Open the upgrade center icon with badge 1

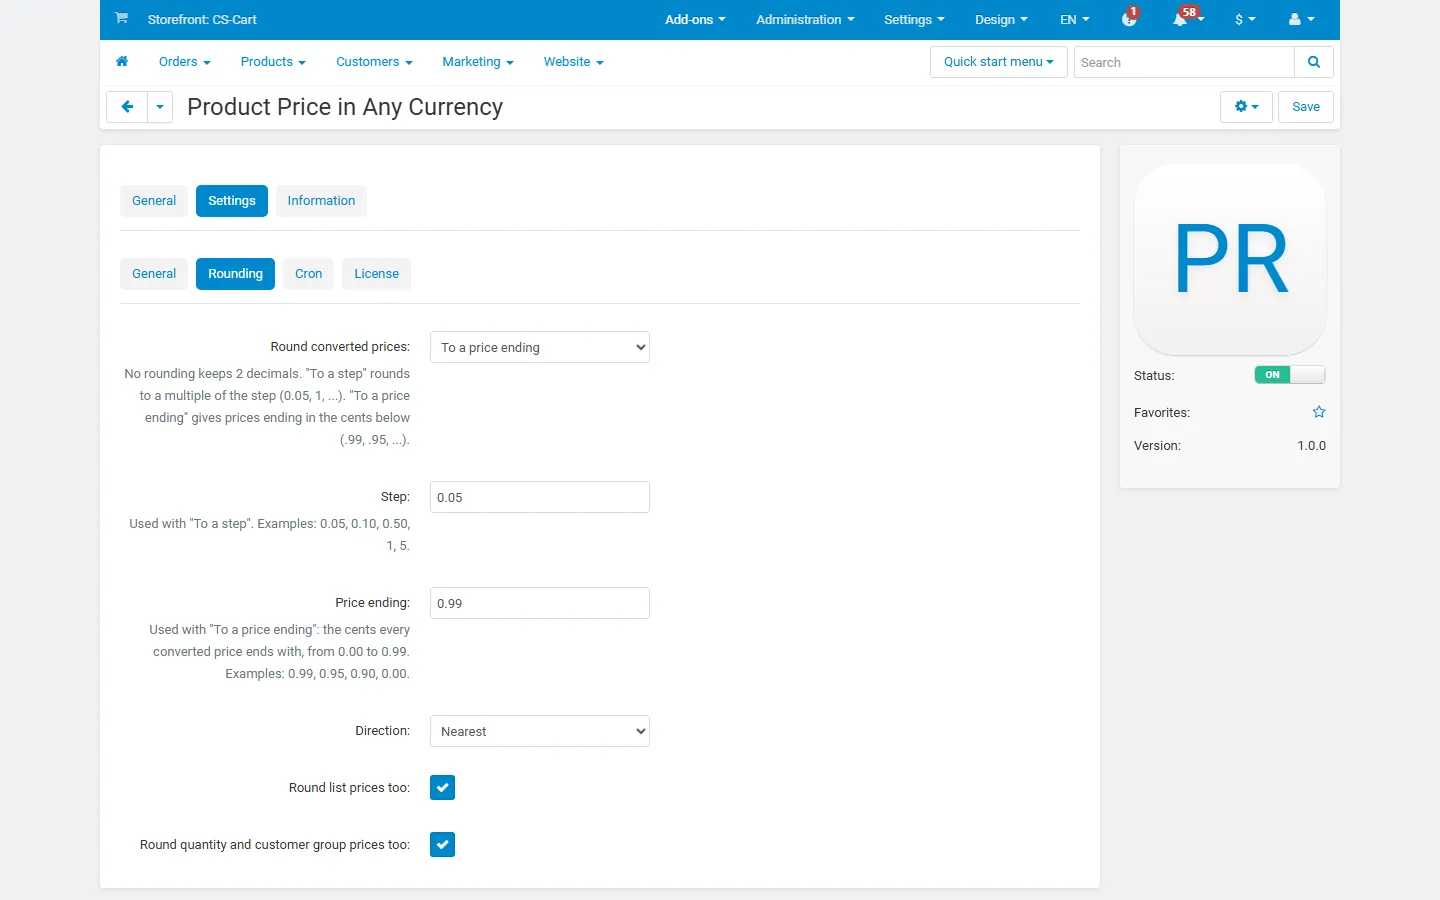(1129, 19)
